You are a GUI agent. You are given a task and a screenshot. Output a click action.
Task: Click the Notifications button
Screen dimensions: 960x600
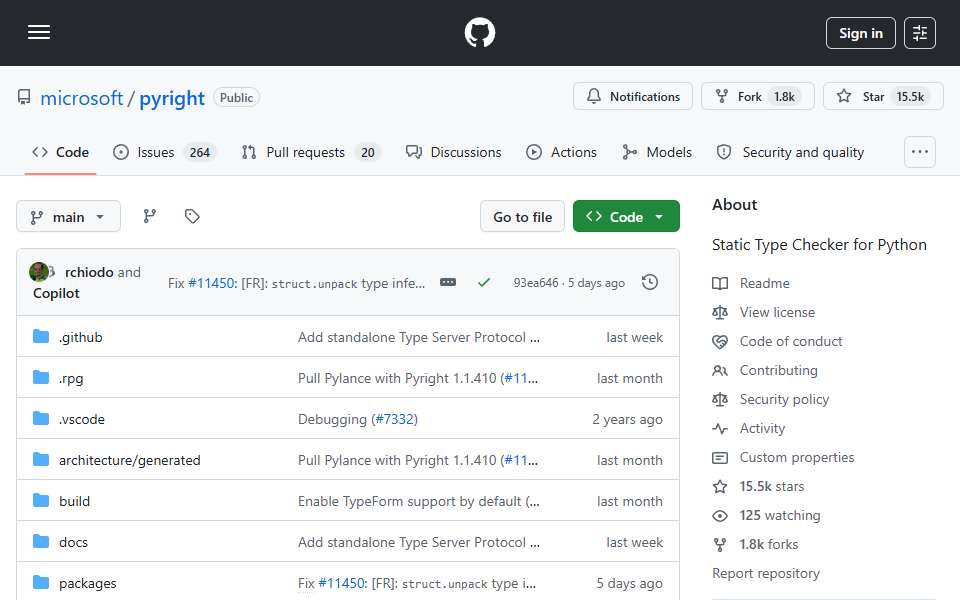coord(632,97)
